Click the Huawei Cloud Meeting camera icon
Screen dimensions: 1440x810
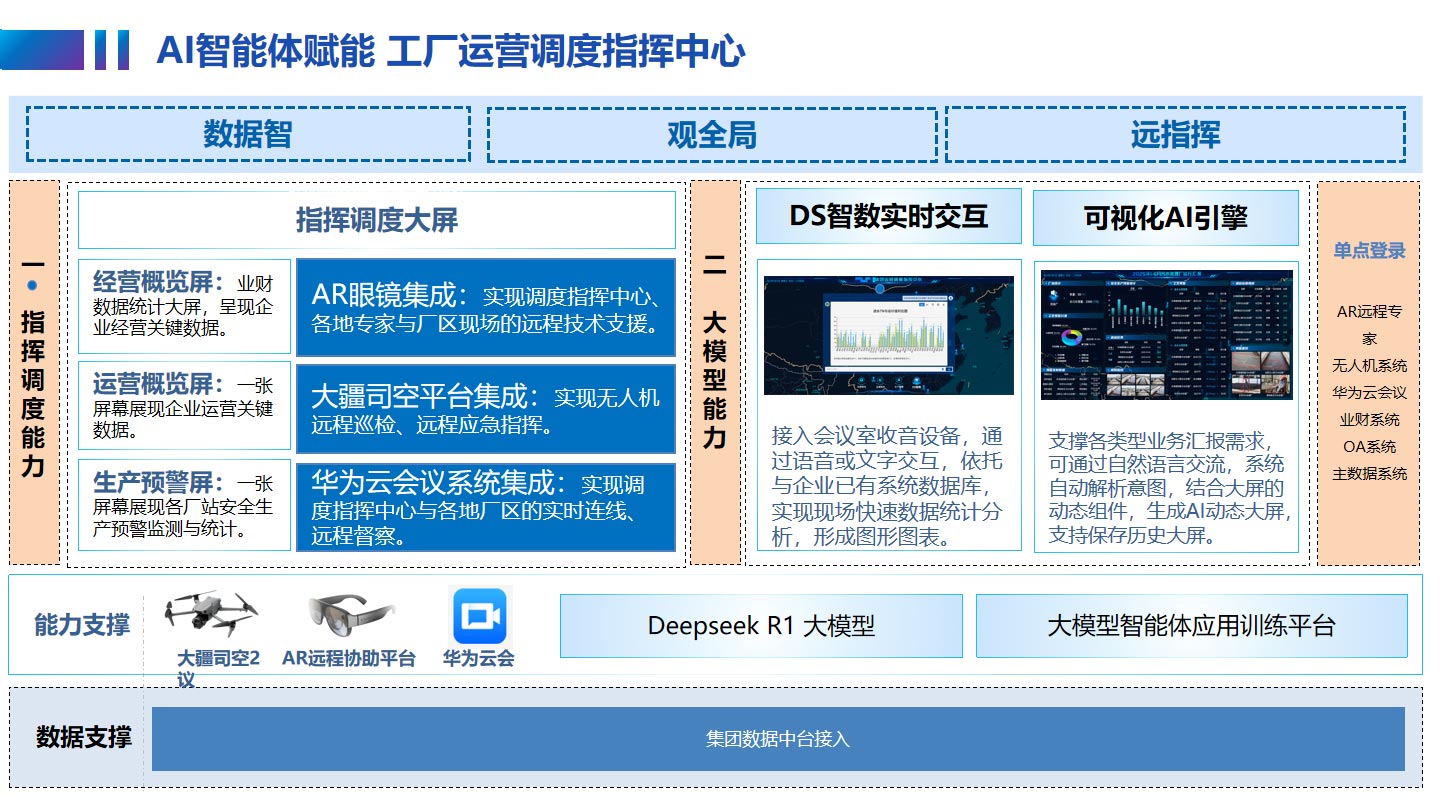point(480,616)
